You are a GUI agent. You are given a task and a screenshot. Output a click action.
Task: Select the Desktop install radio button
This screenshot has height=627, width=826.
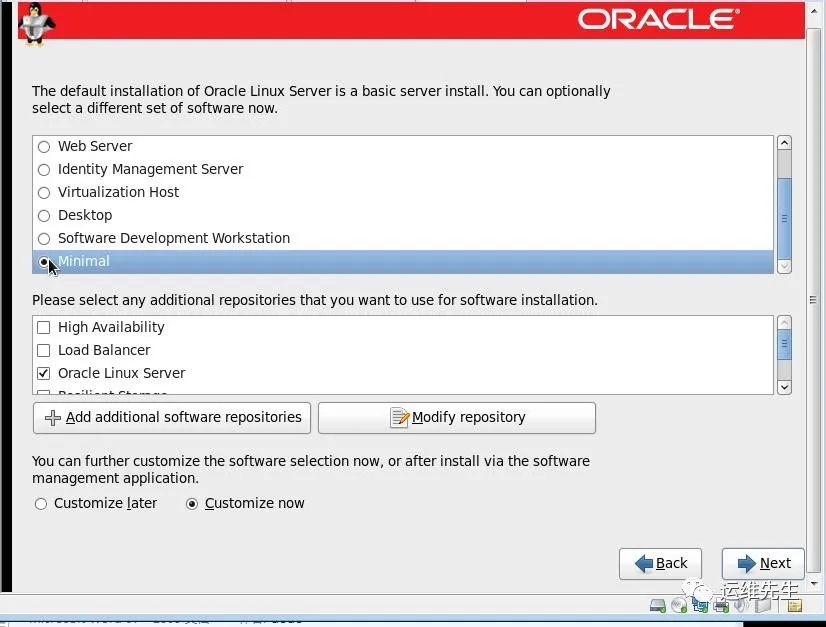point(44,216)
